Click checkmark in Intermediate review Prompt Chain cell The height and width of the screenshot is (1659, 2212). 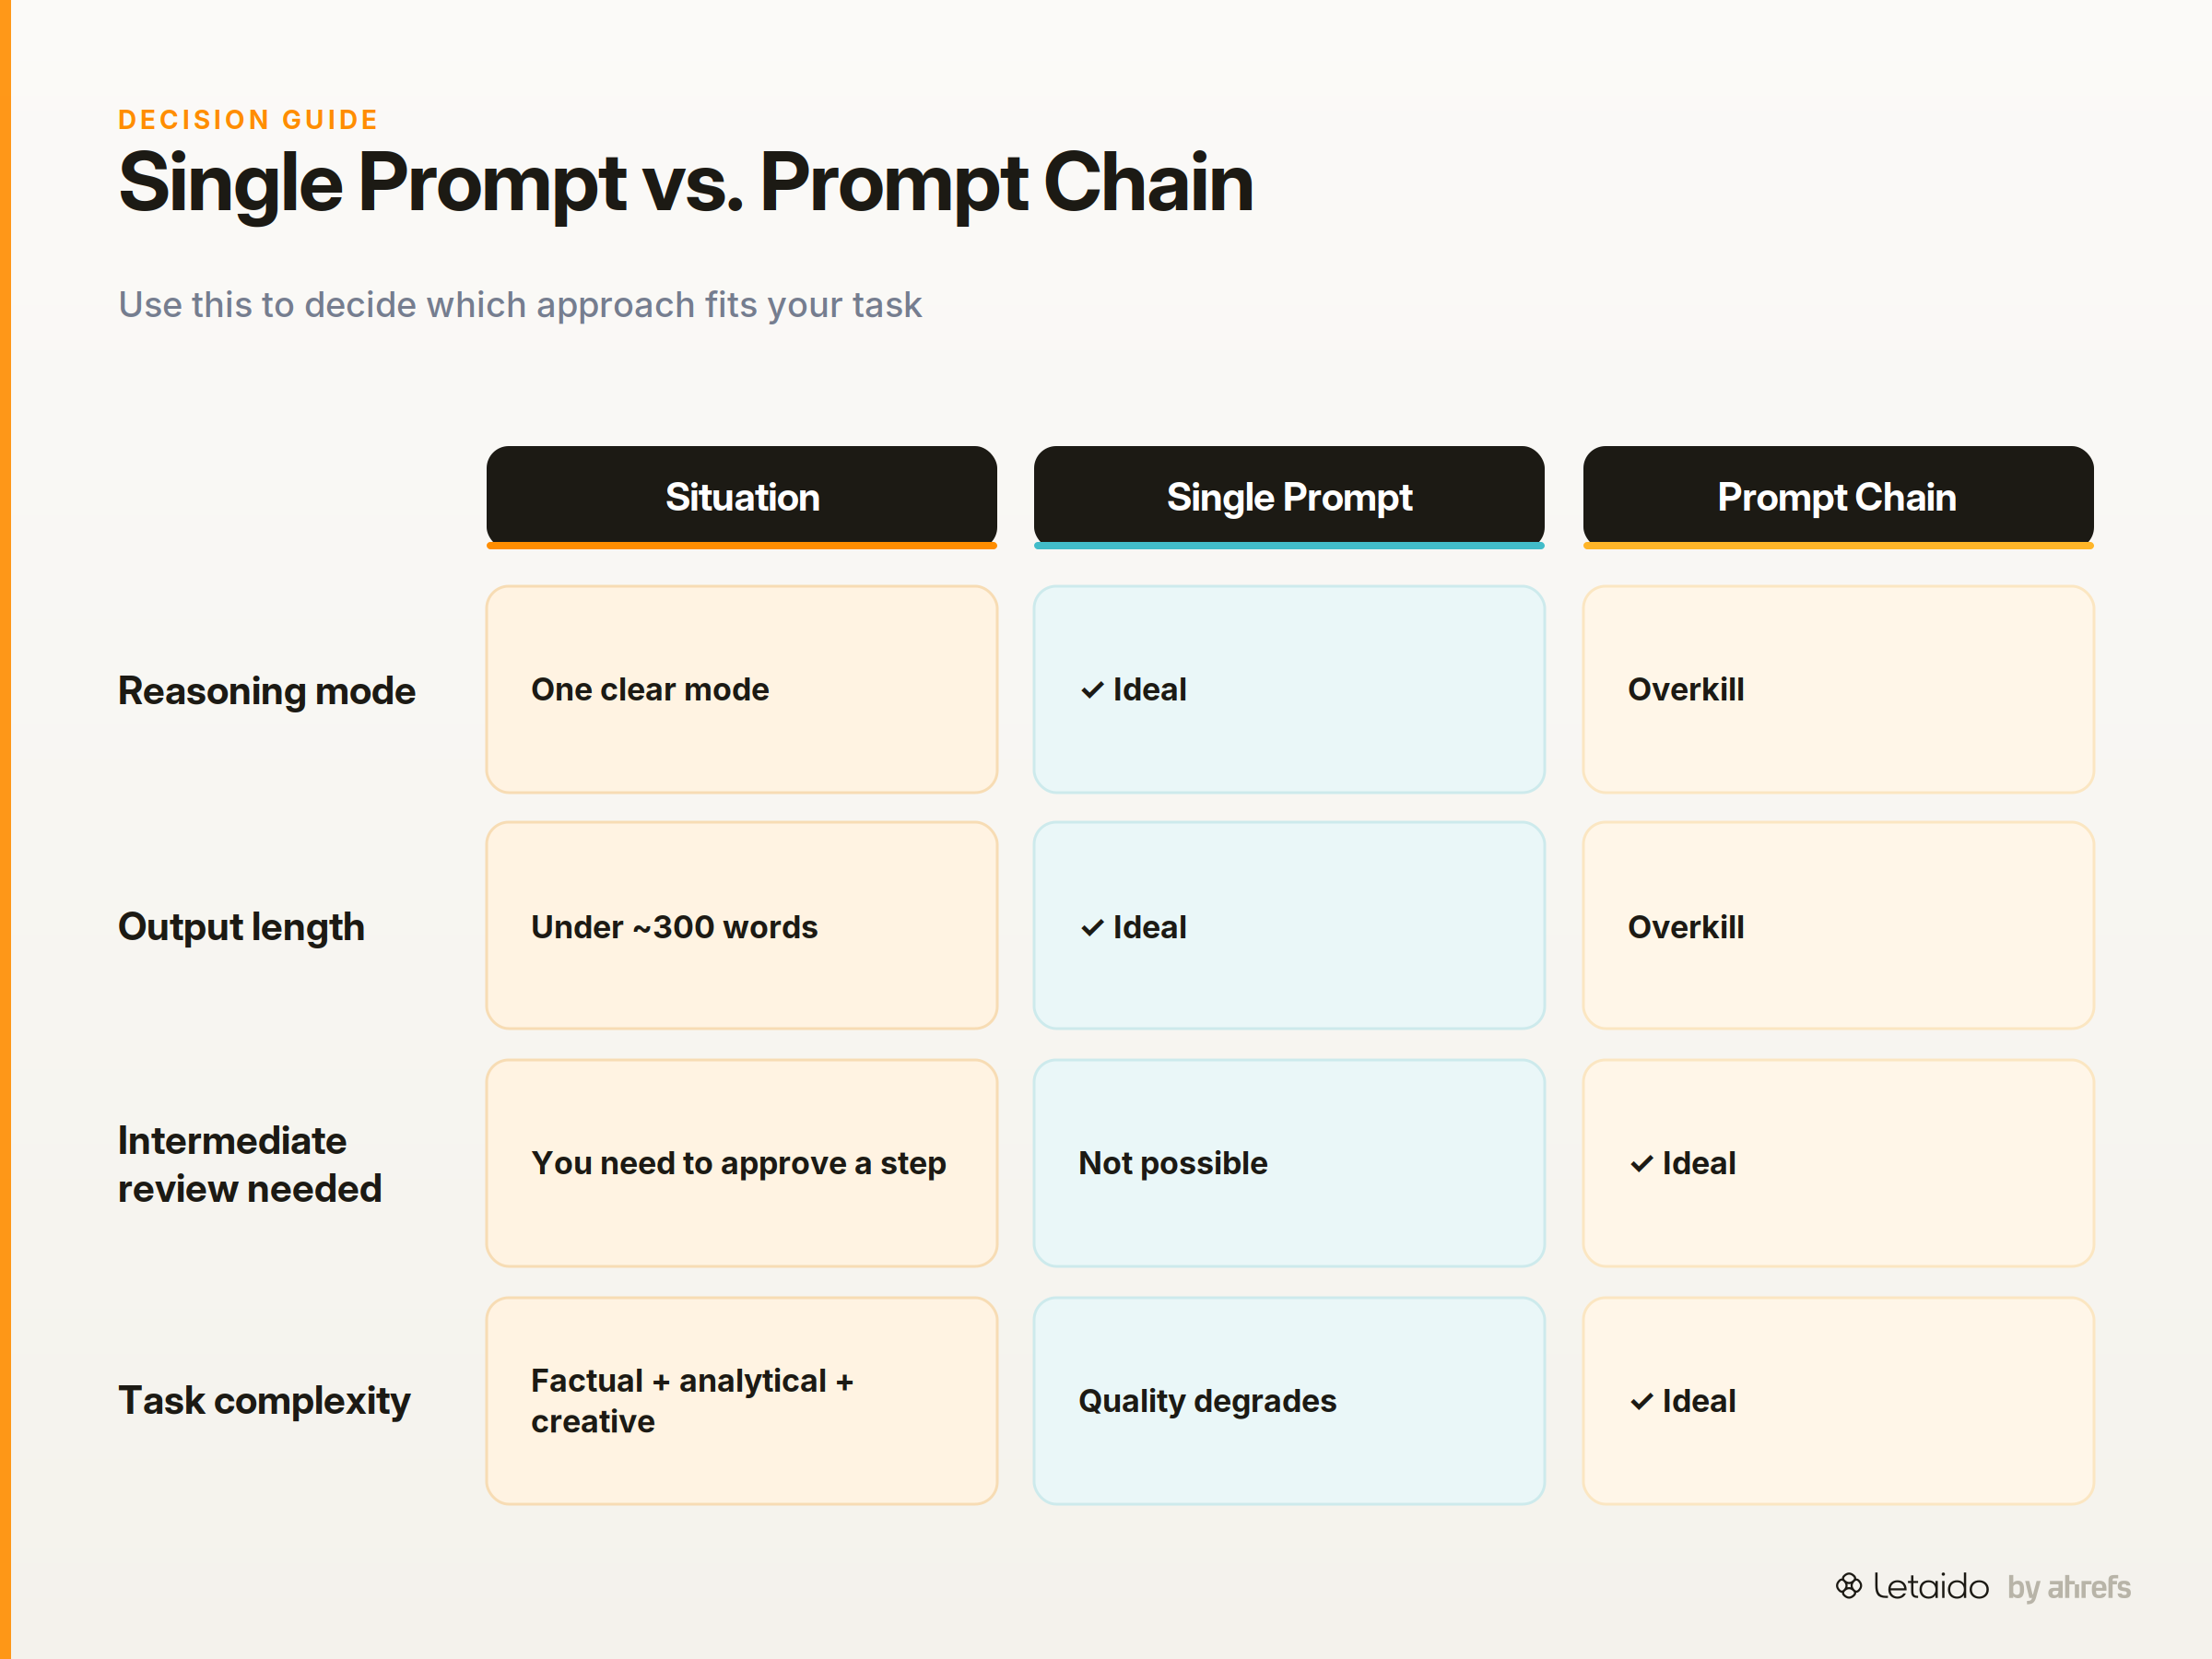[x=1641, y=1164]
